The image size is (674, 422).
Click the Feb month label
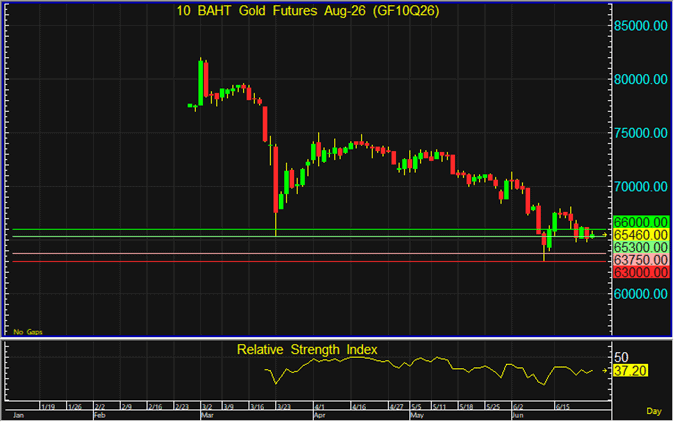tap(100, 415)
